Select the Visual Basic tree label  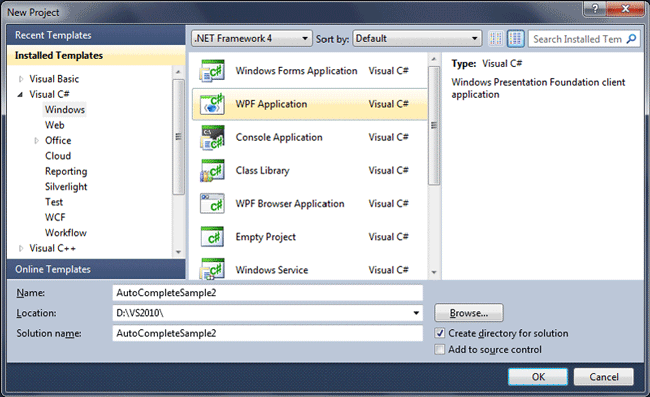click(x=54, y=79)
